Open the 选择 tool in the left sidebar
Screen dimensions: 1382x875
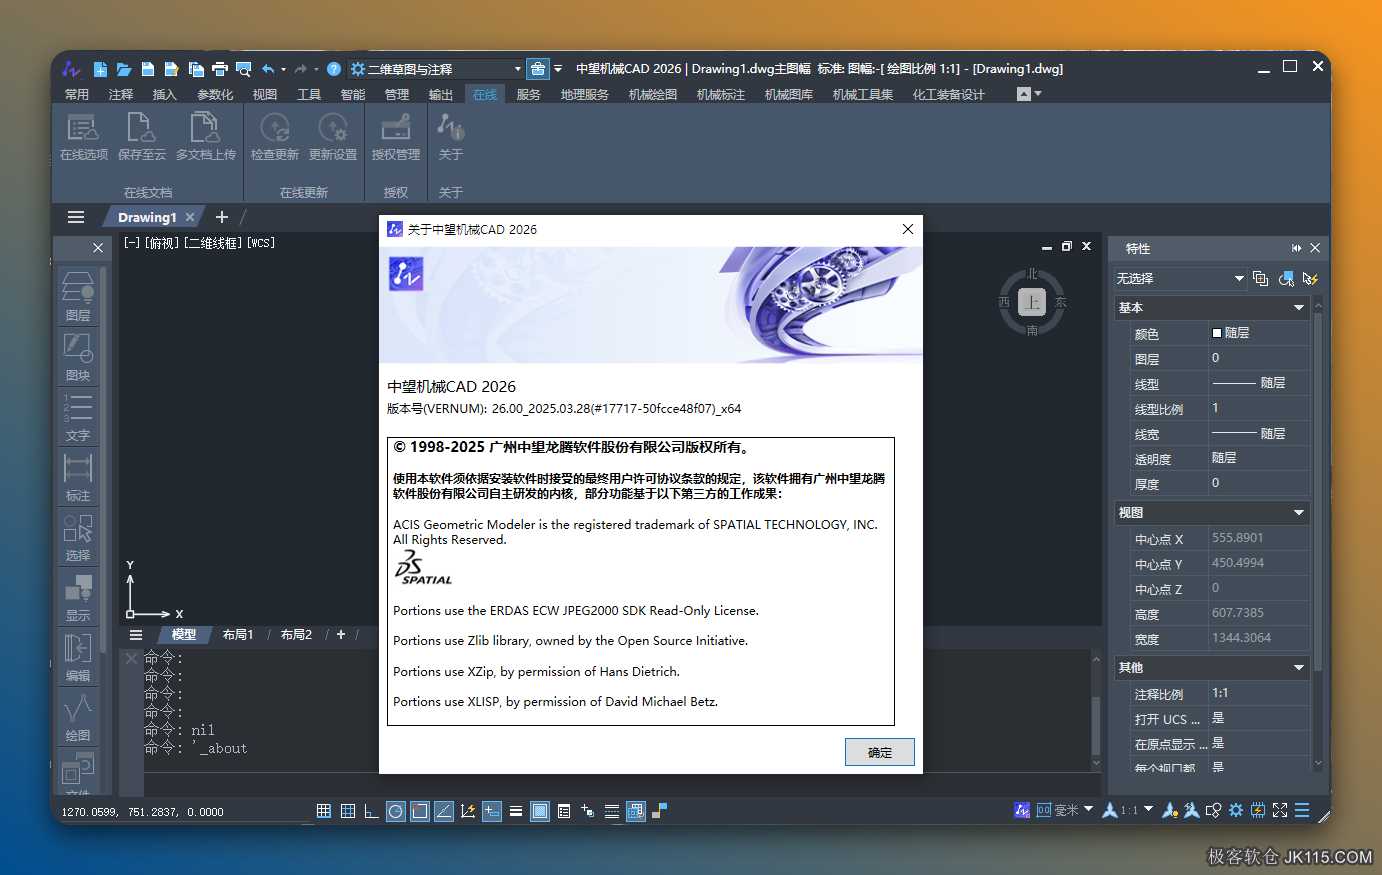[78, 536]
